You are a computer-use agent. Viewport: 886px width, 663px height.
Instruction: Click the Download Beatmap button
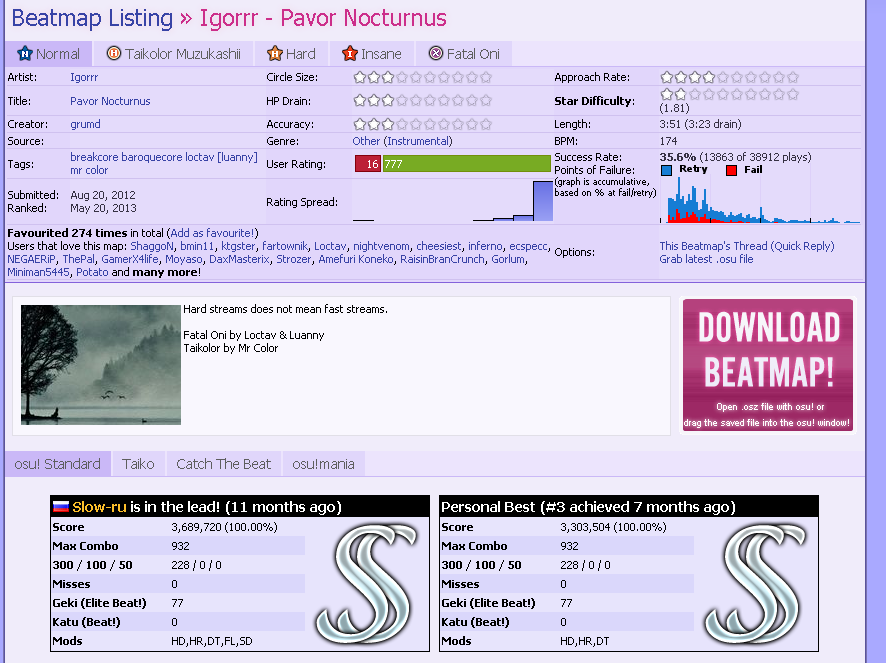(x=767, y=365)
